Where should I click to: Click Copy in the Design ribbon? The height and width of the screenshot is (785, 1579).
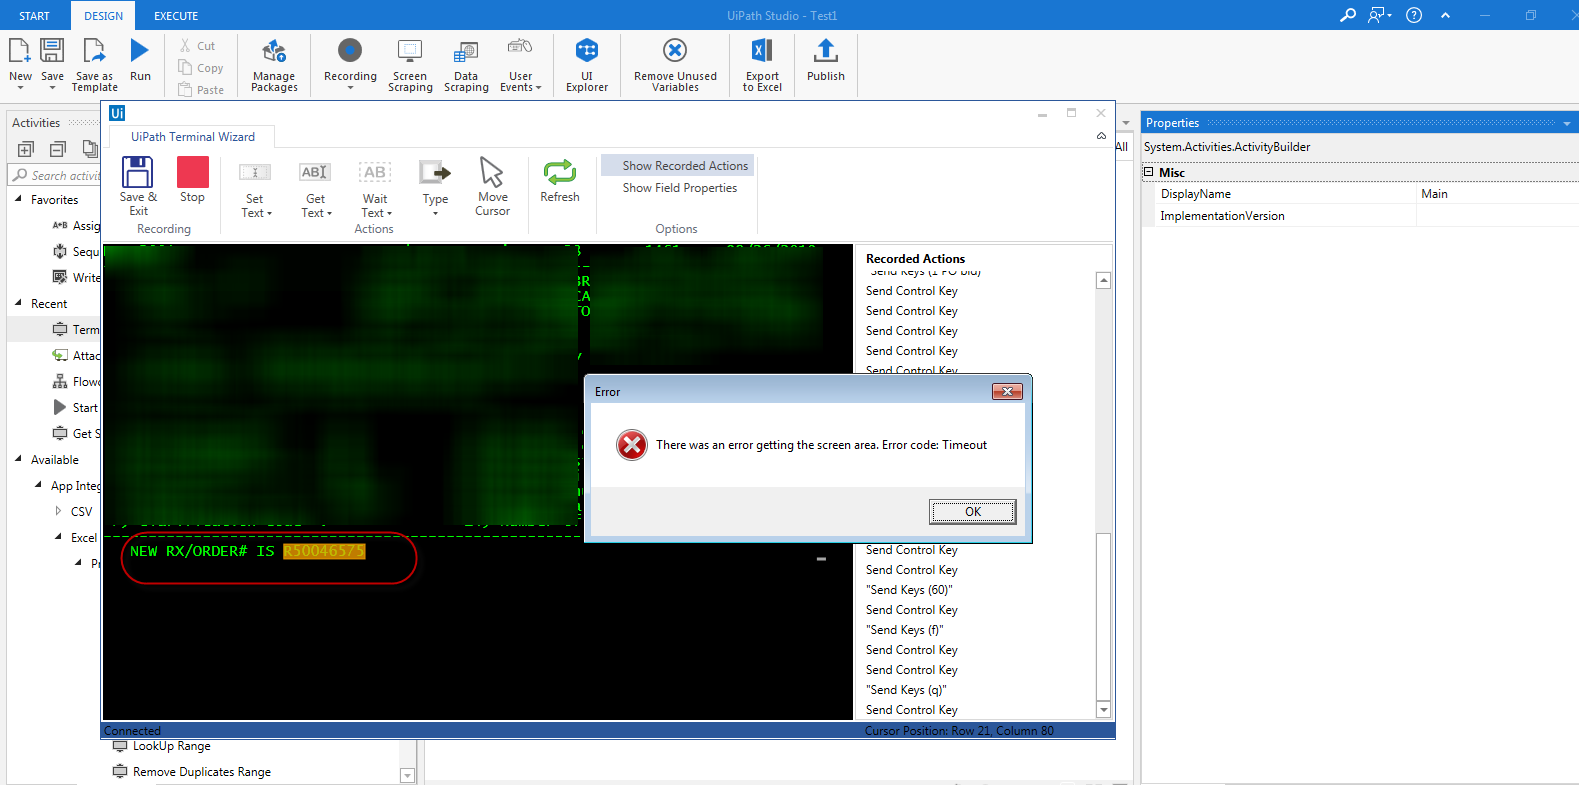coord(201,68)
